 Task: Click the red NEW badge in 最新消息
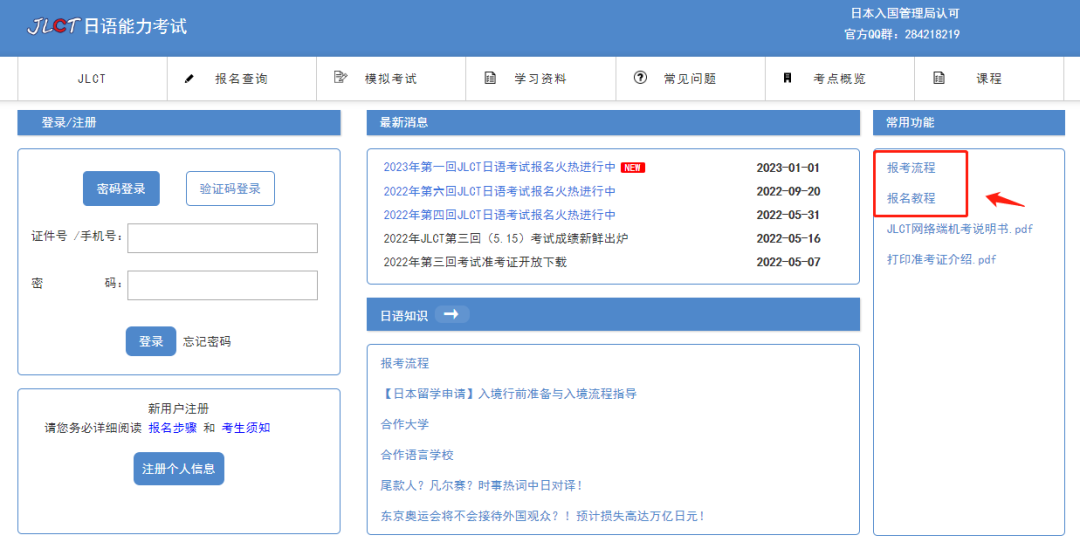point(632,167)
